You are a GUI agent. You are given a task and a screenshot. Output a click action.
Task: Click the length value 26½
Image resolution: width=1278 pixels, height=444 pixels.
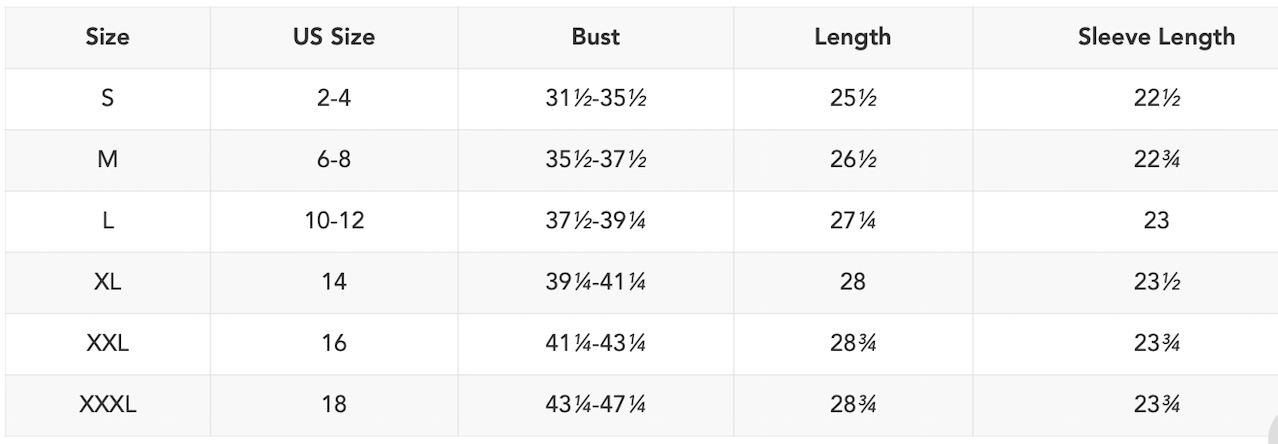coord(852,160)
